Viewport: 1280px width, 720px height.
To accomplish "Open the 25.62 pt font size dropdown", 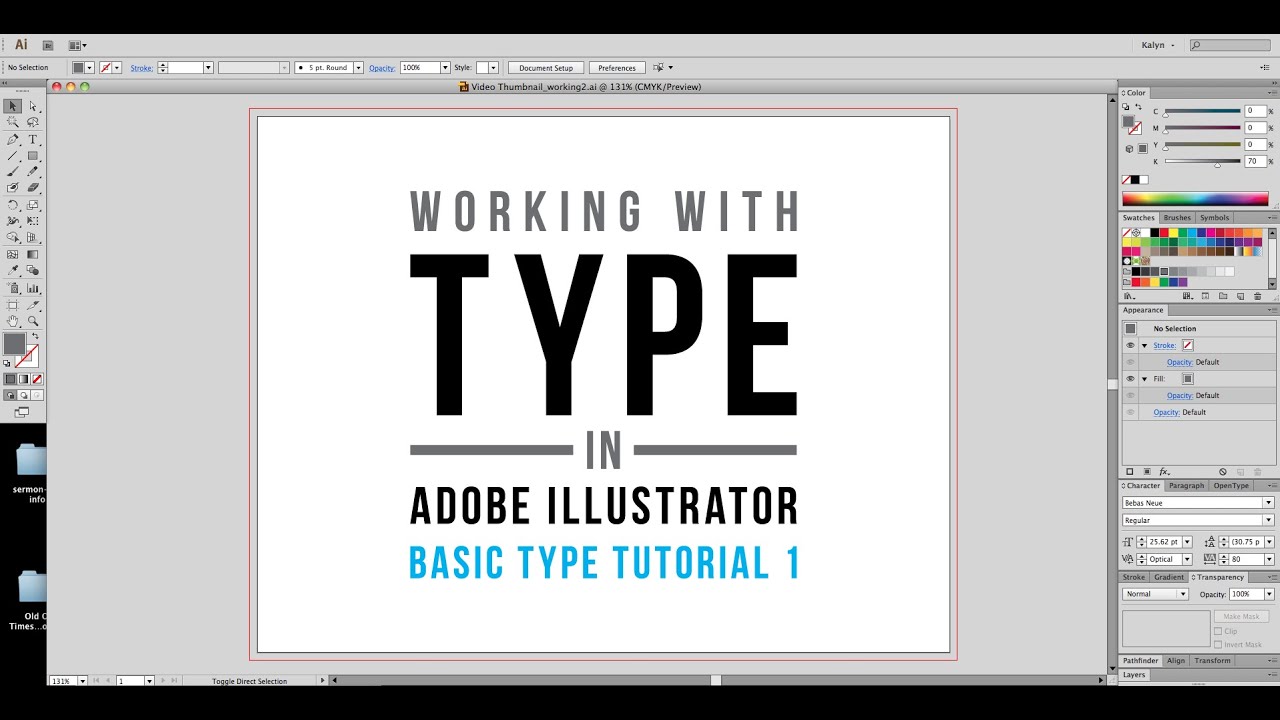I will (x=1187, y=542).
